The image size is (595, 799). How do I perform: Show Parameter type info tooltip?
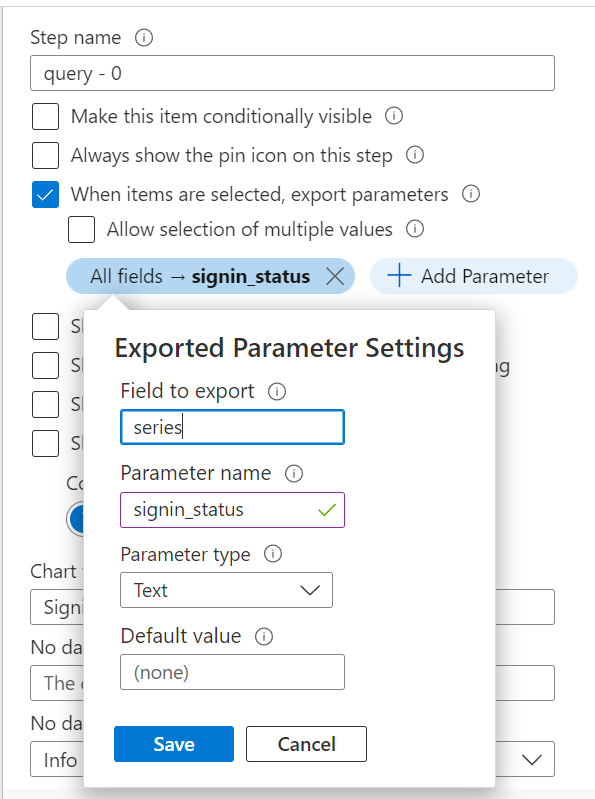coord(273,554)
